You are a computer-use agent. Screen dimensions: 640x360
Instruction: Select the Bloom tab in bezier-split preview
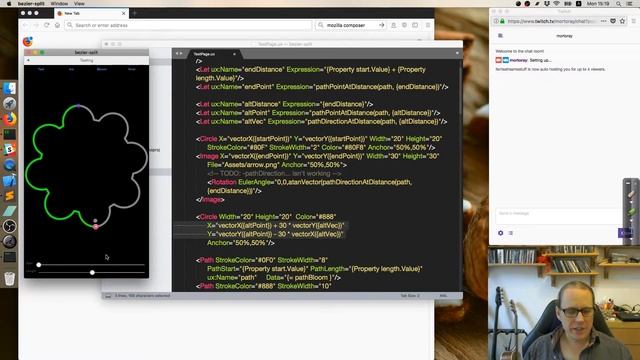[x=102, y=69]
